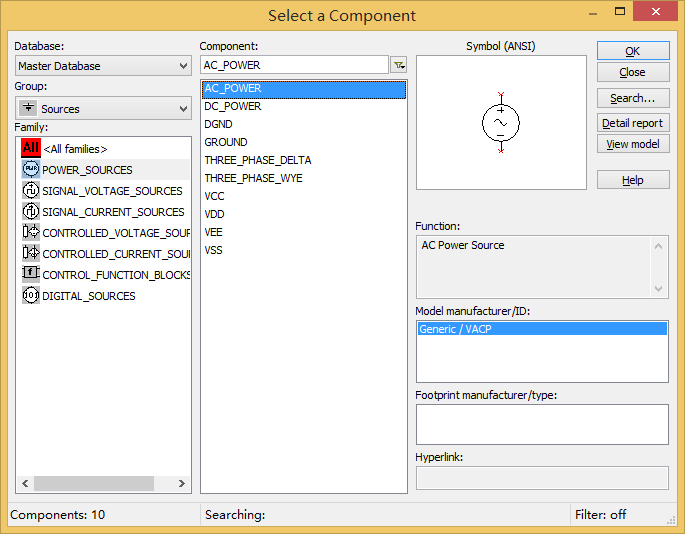Click the Help button
Screen dimensions: 685x534
[x=633, y=180]
